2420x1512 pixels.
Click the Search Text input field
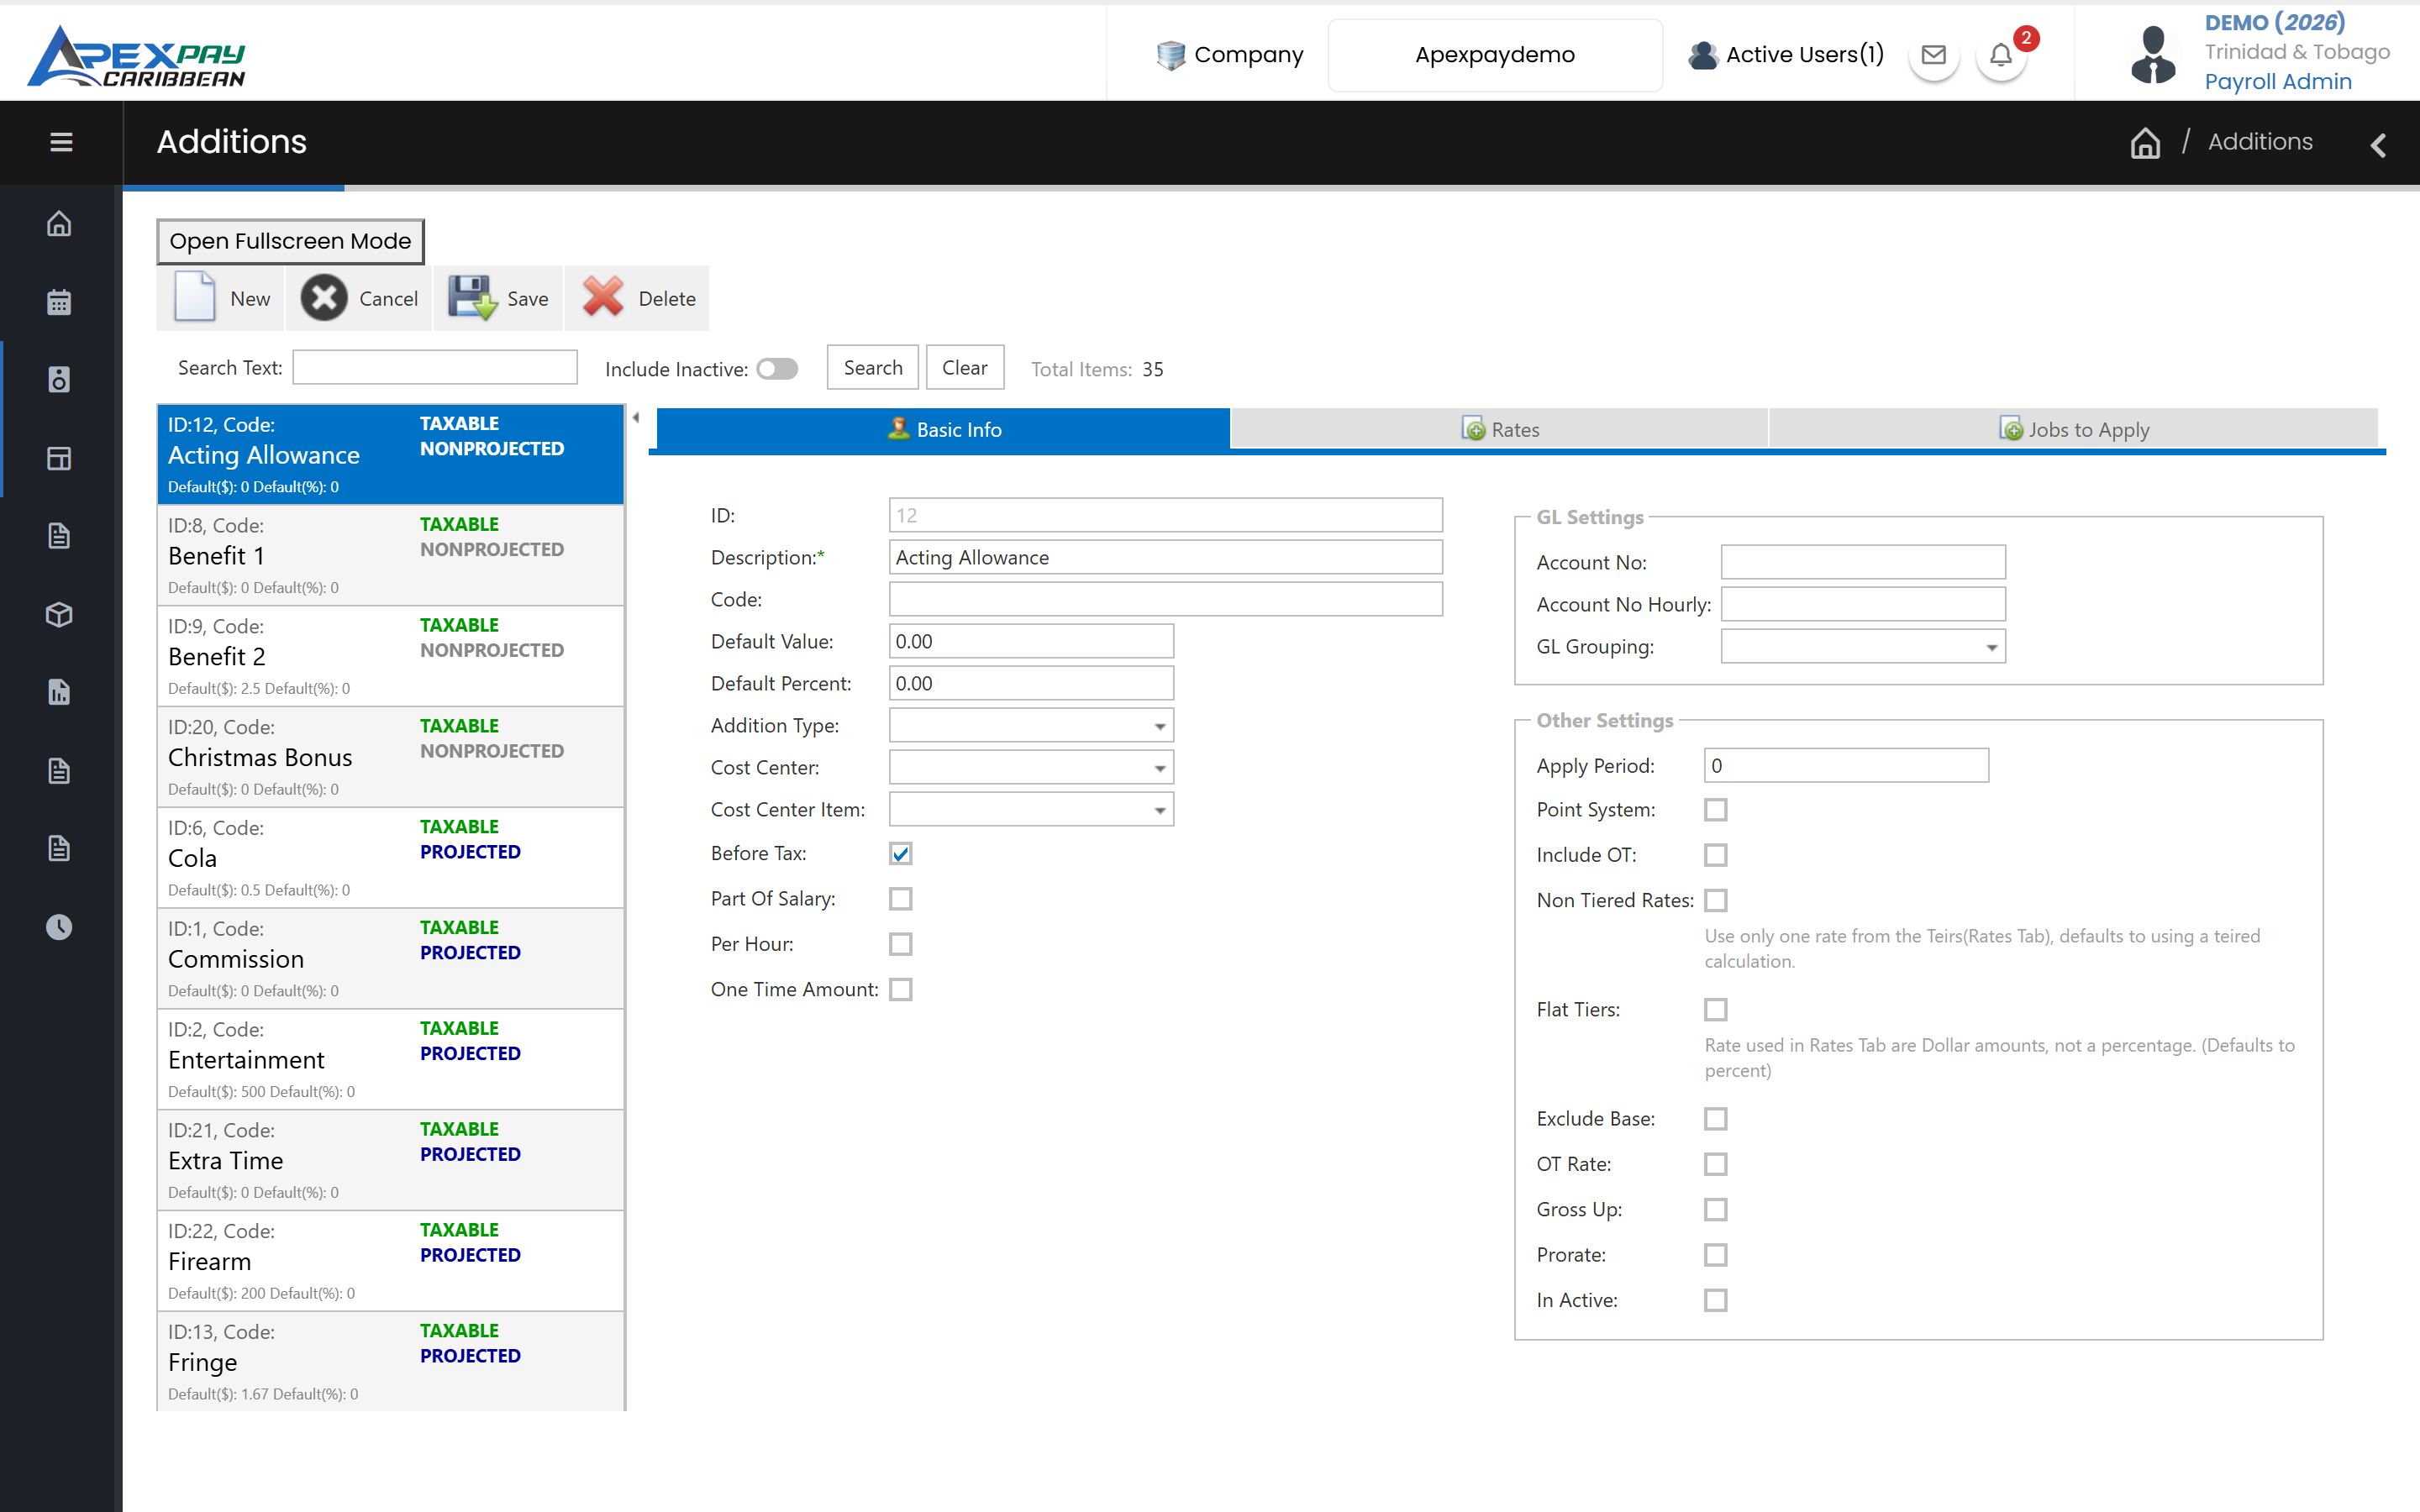click(x=435, y=367)
